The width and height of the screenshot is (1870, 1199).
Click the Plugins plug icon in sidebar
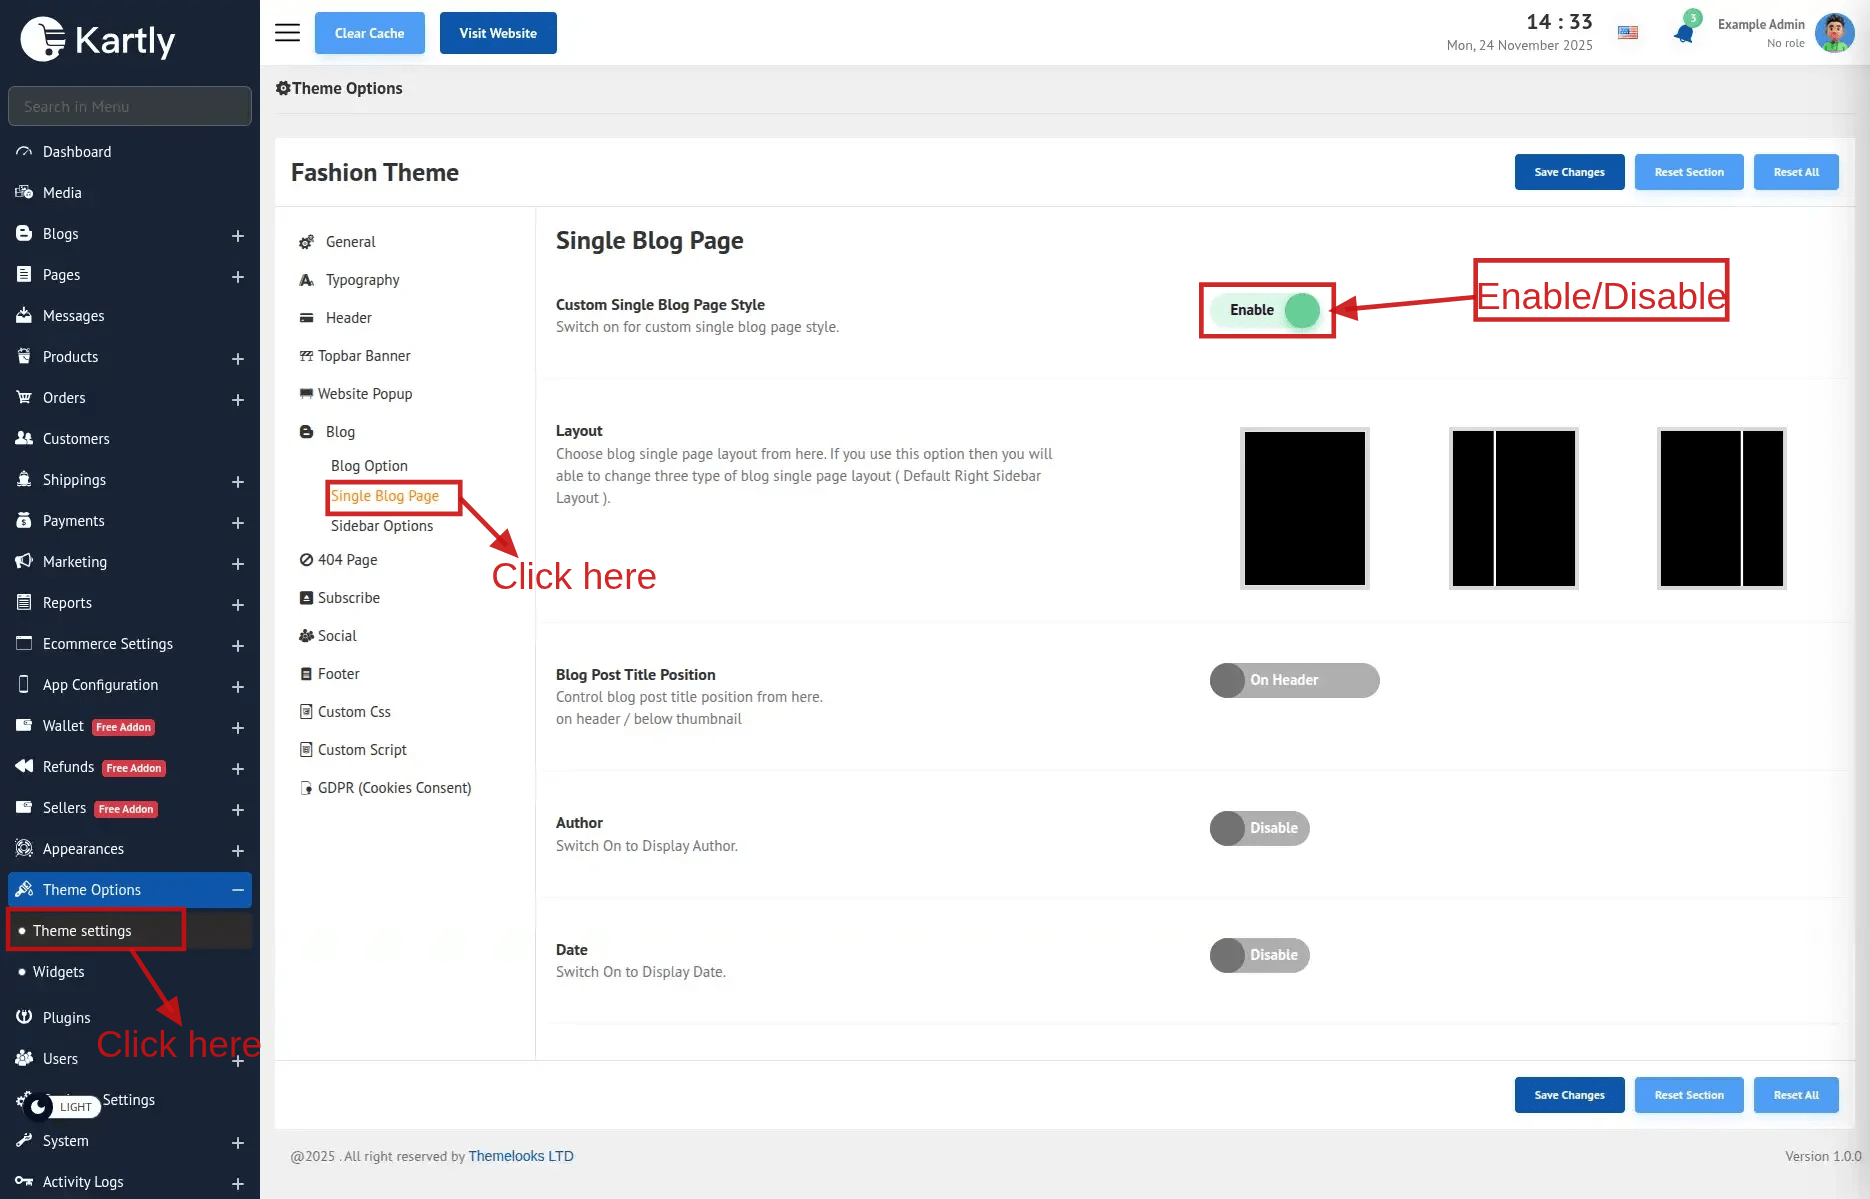24,1017
